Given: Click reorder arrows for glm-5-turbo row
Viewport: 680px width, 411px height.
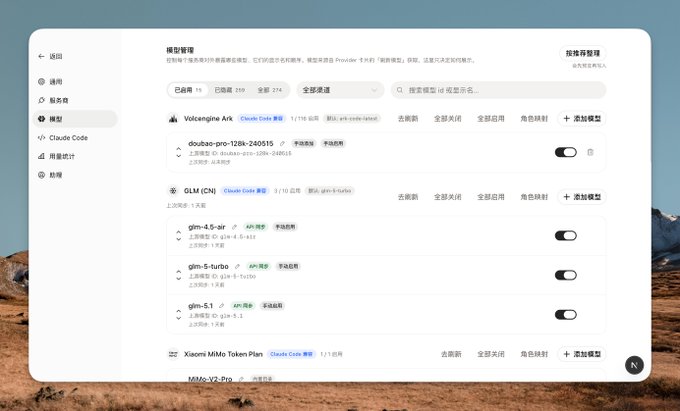Looking at the screenshot, I should (178, 275).
